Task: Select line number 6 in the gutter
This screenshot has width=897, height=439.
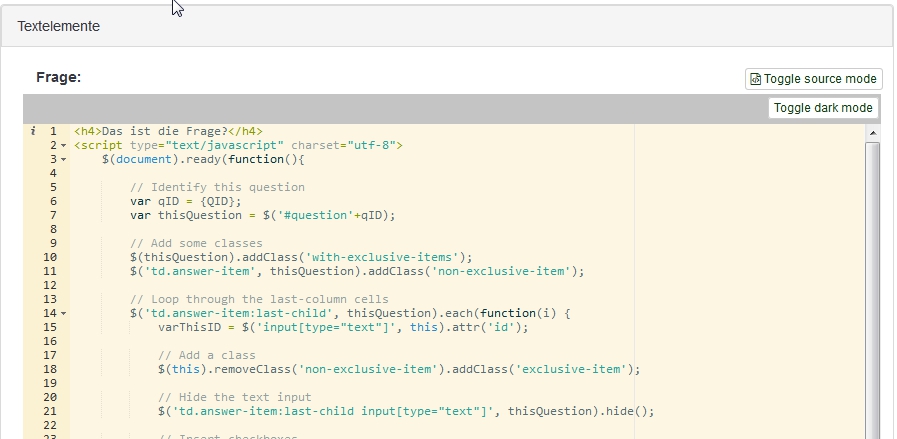Action: tap(51, 201)
